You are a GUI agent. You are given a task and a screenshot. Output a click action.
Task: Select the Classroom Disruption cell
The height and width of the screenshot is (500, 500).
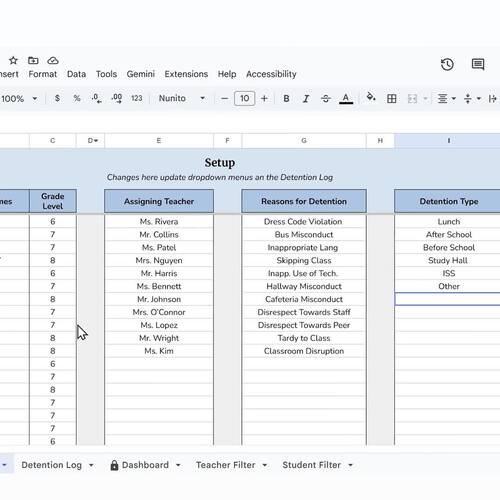click(304, 351)
